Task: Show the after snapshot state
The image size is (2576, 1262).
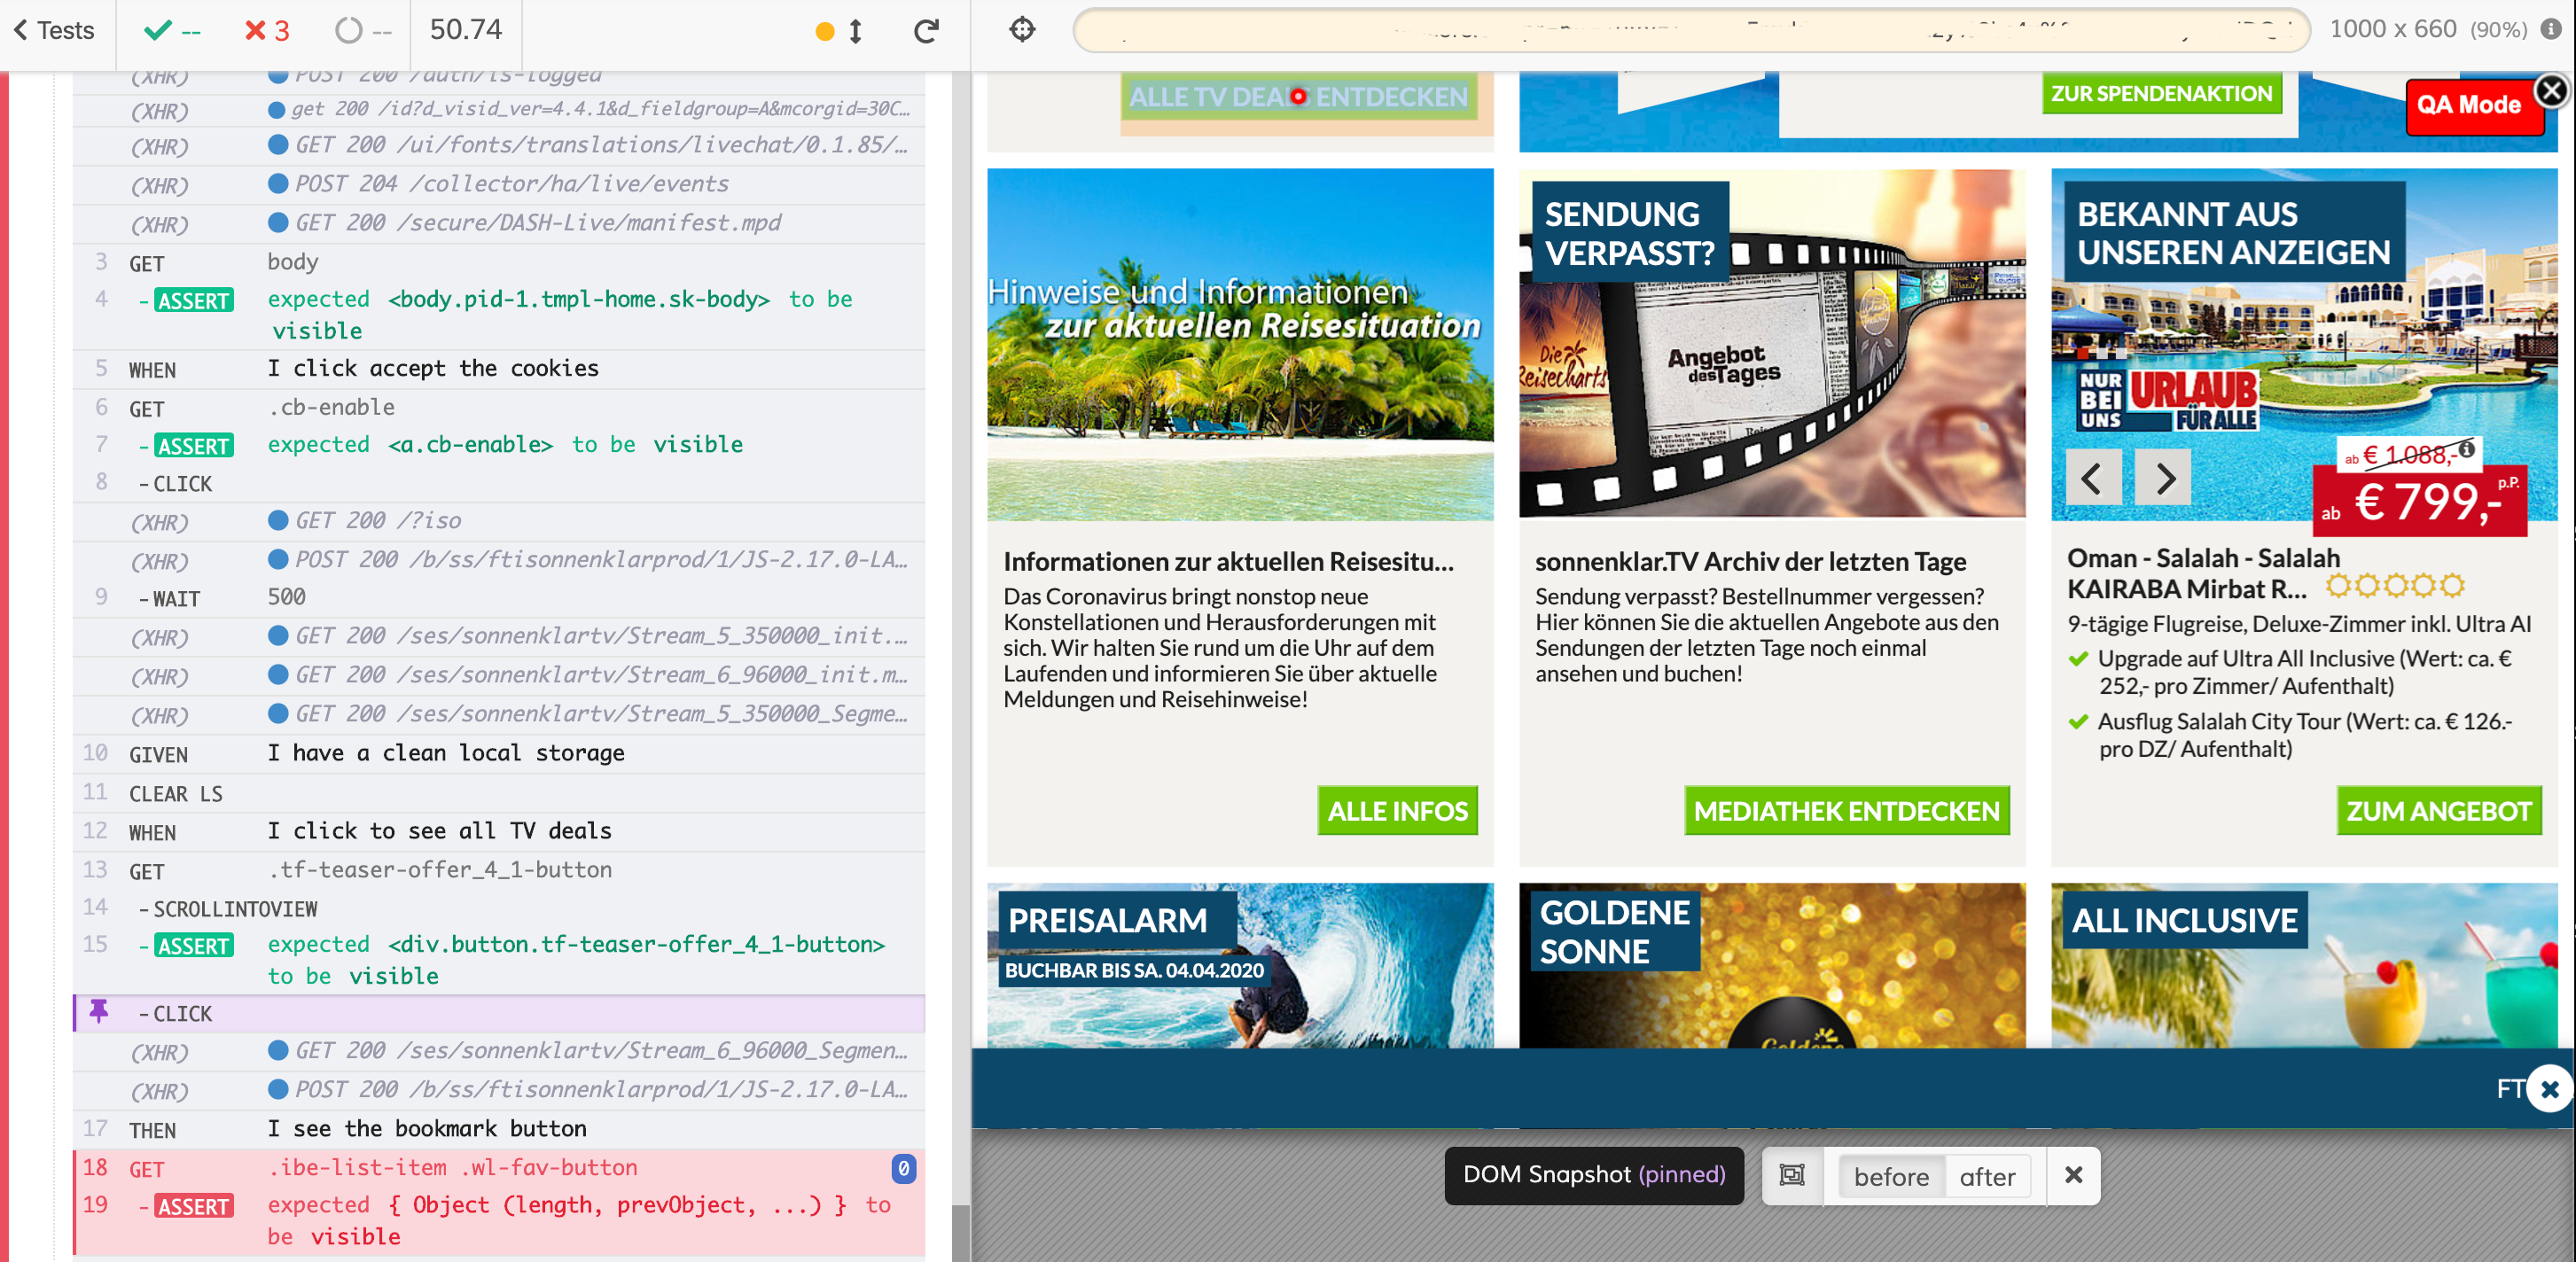Action: pyautogui.click(x=1986, y=1176)
